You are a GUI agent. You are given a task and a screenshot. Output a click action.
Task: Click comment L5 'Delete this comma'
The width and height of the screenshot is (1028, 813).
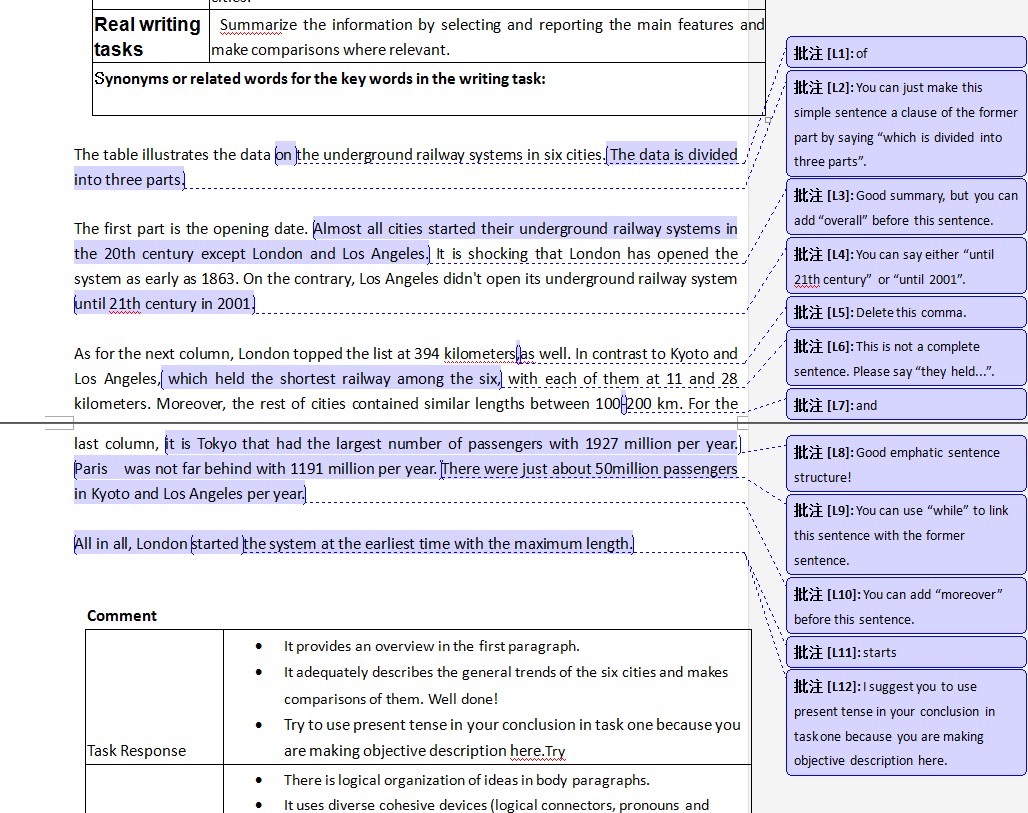point(906,312)
